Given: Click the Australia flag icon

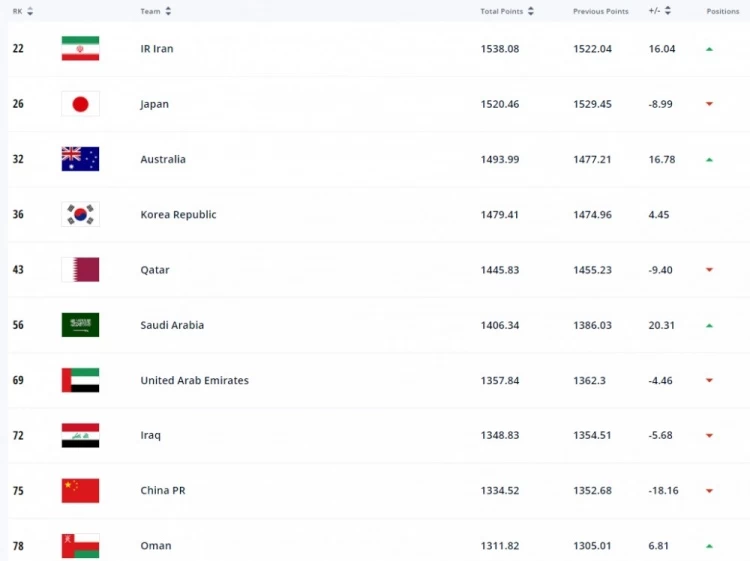Looking at the screenshot, I should click(x=80, y=159).
